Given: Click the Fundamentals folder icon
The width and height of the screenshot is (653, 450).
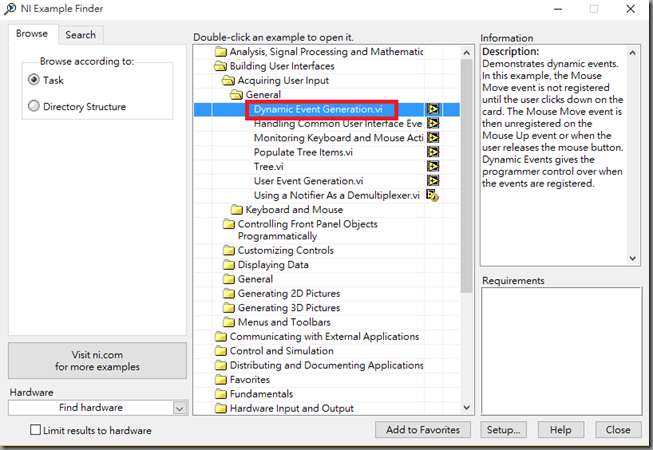Looking at the screenshot, I should coord(220,394).
